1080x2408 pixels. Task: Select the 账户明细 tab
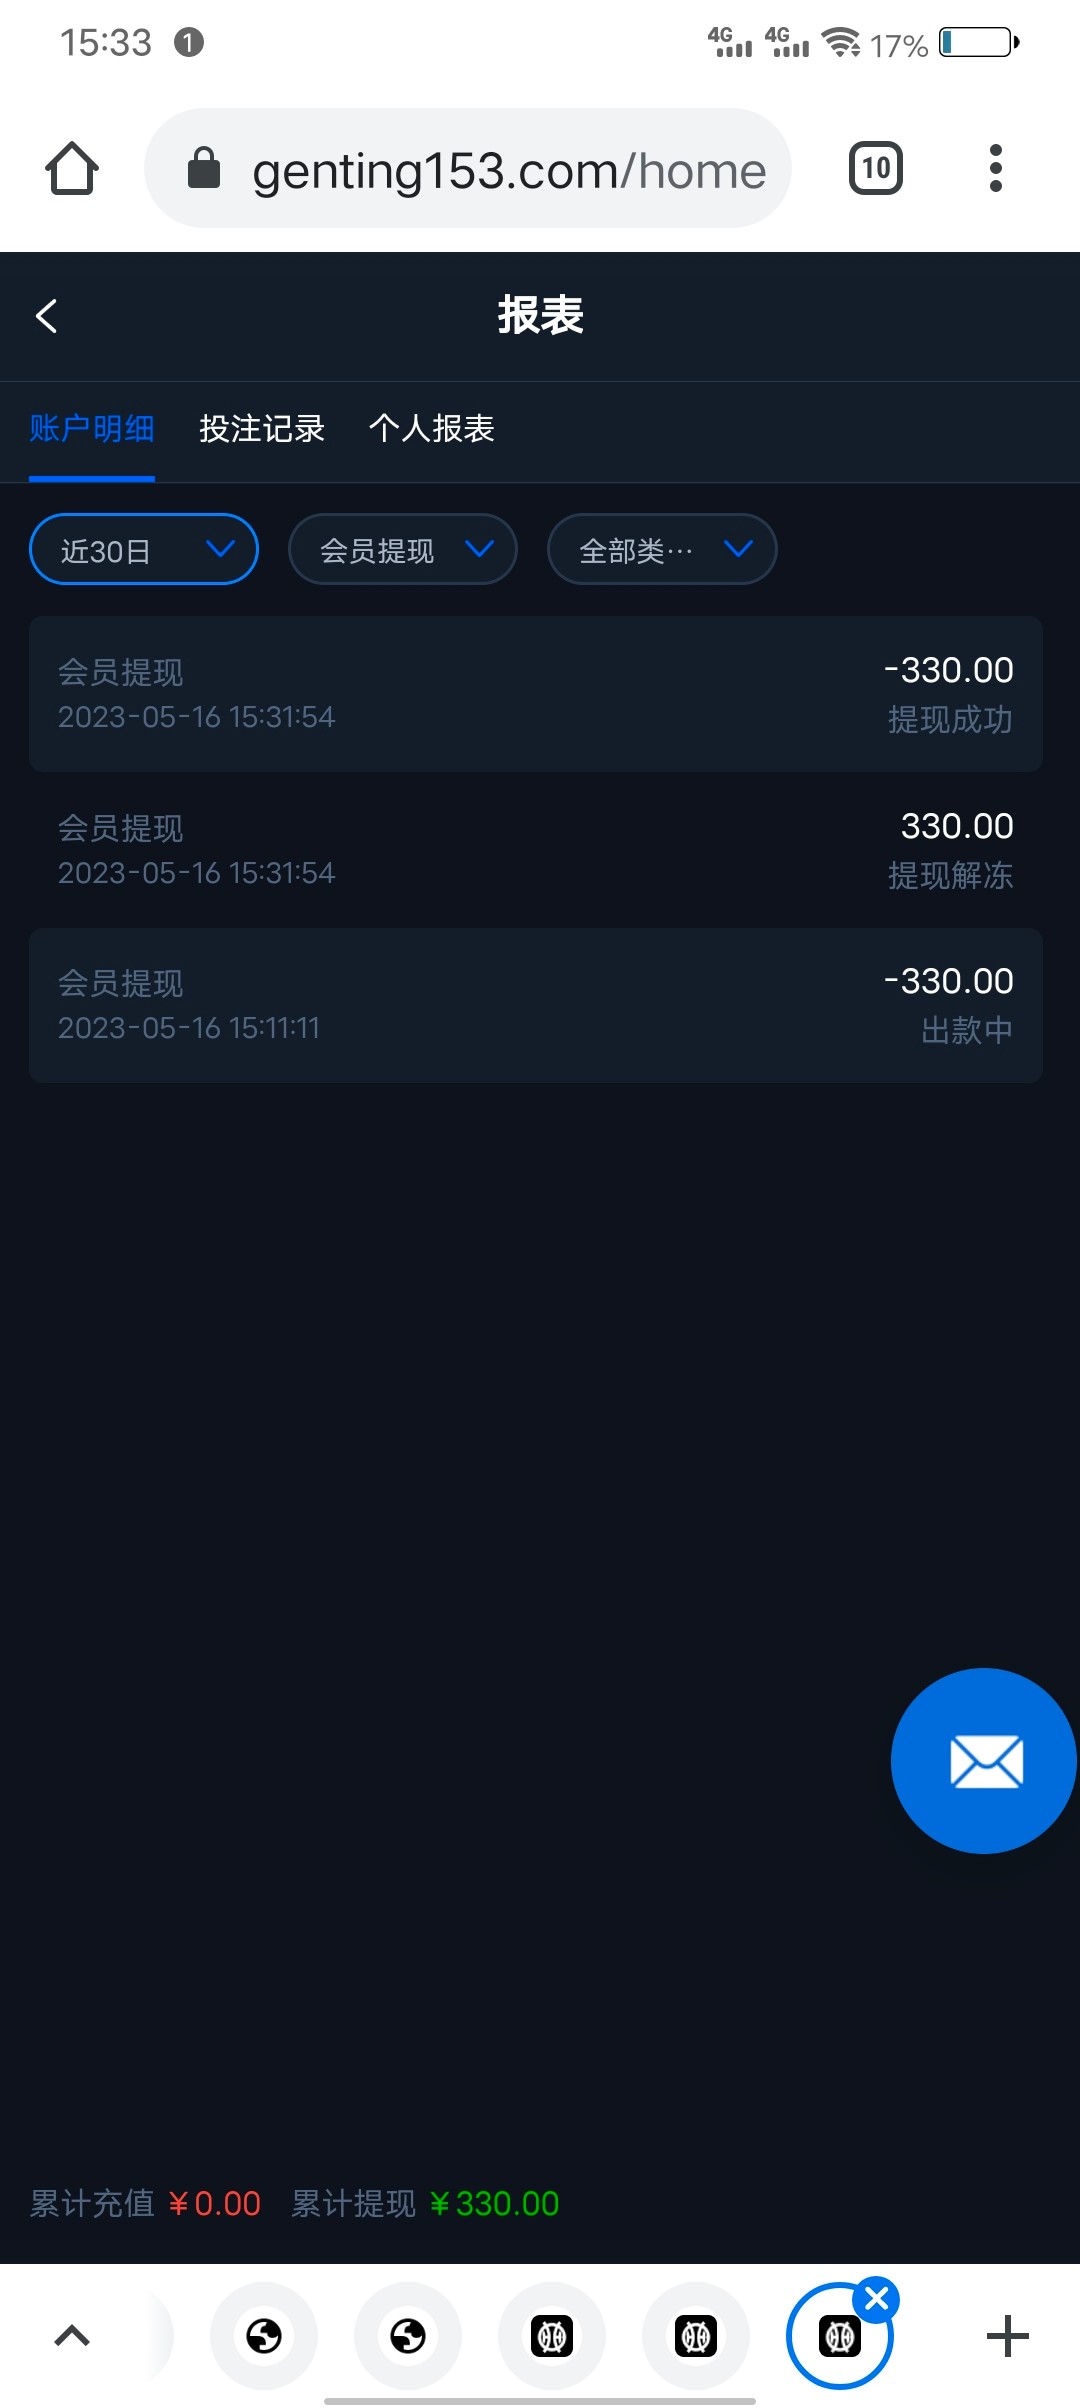[92, 429]
